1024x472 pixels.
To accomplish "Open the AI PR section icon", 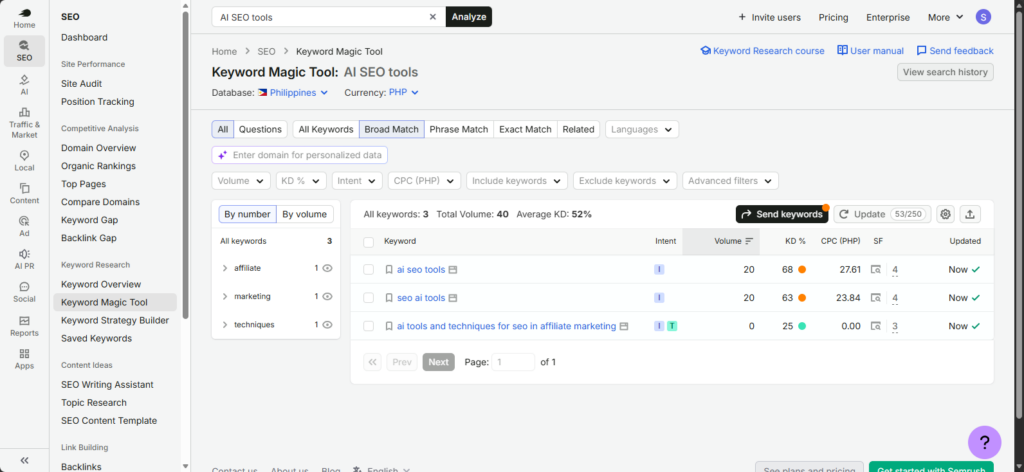I will (24, 259).
